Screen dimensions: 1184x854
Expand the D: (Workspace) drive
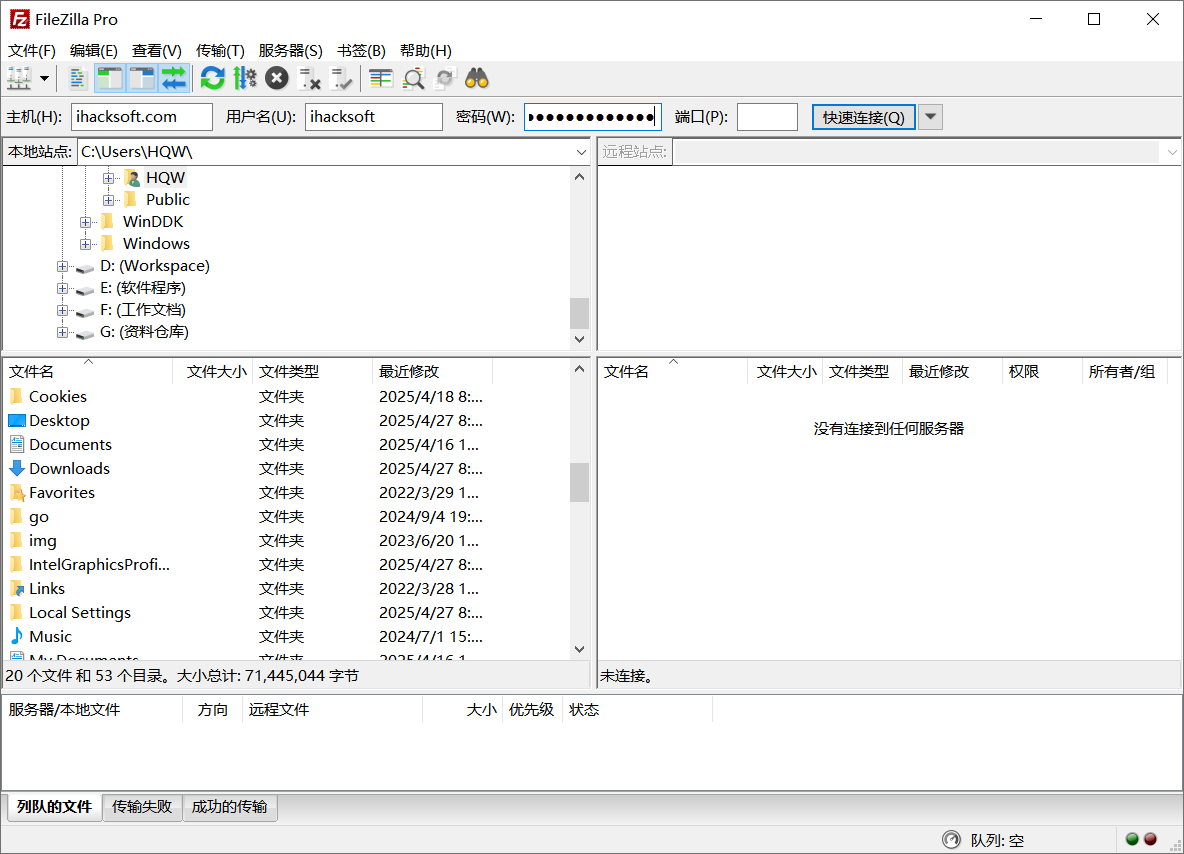click(x=63, y=266)
